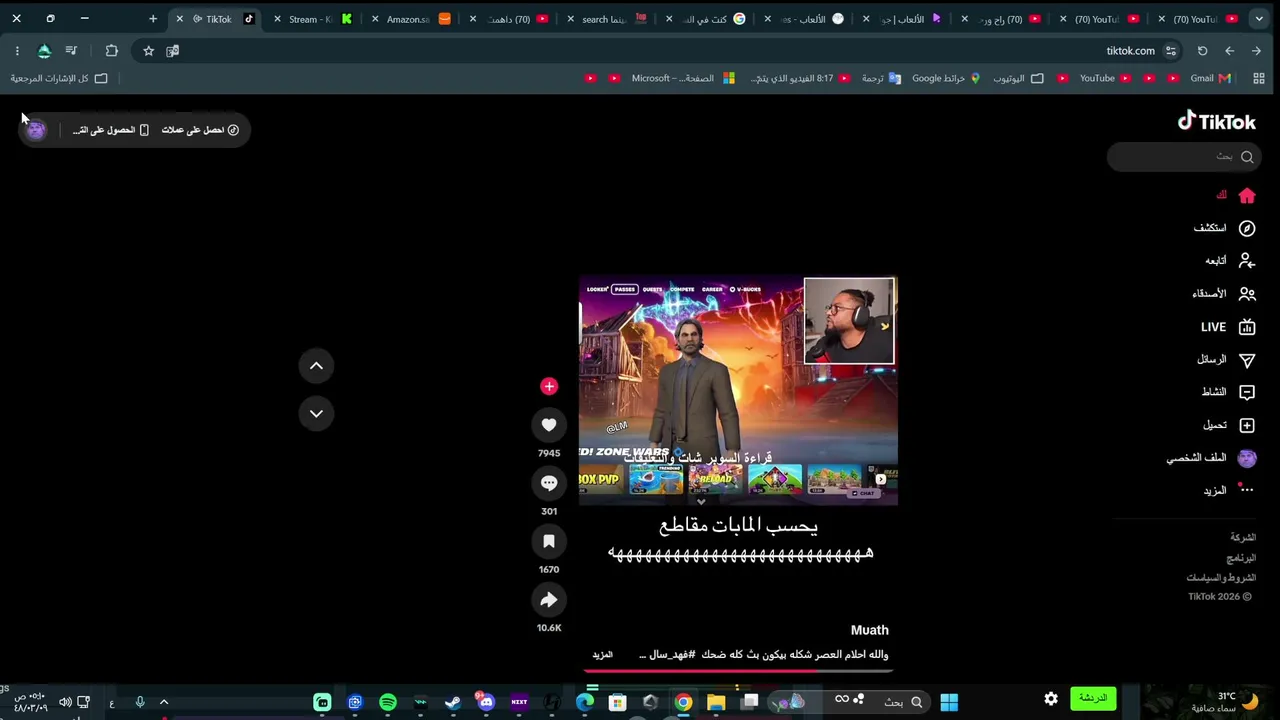Reload the page

[x=1202, y=51]
